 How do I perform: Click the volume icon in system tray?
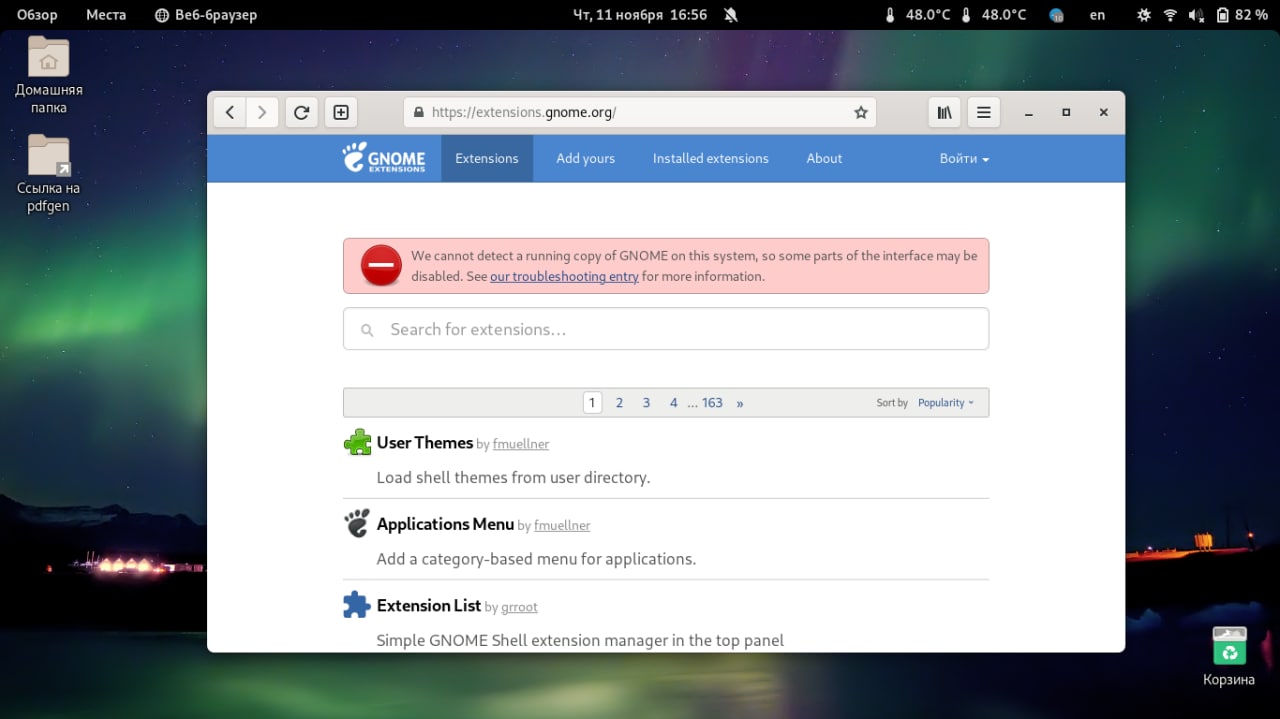1196,15
